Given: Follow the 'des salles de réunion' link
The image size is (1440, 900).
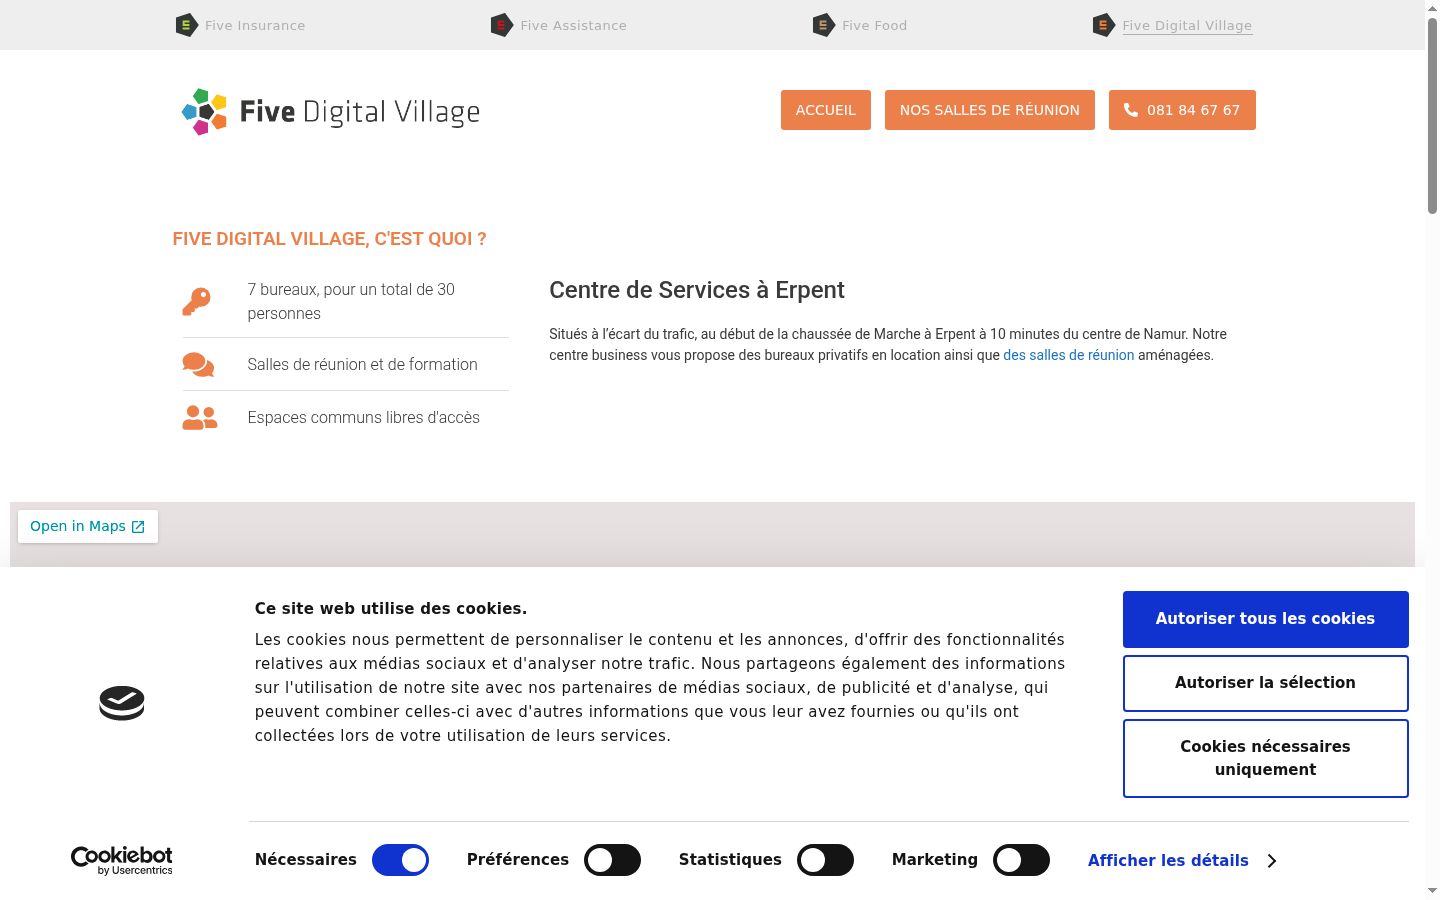Looking at the screenshot, I should click(1069, 355).
